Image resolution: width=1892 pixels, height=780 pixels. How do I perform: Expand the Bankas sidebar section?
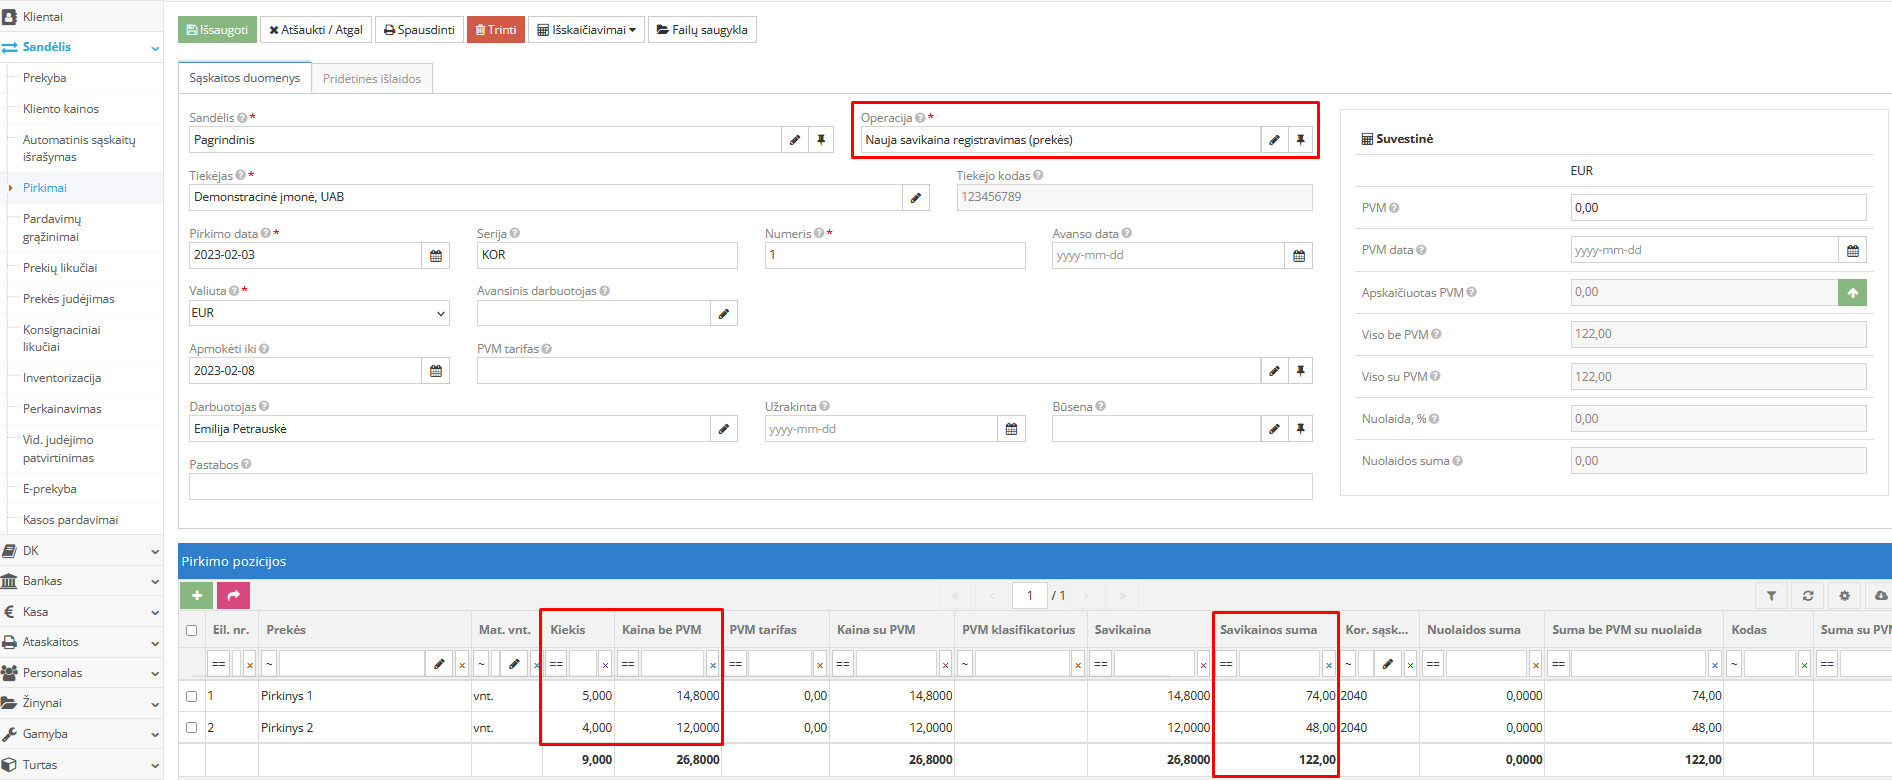click(80, 581)
